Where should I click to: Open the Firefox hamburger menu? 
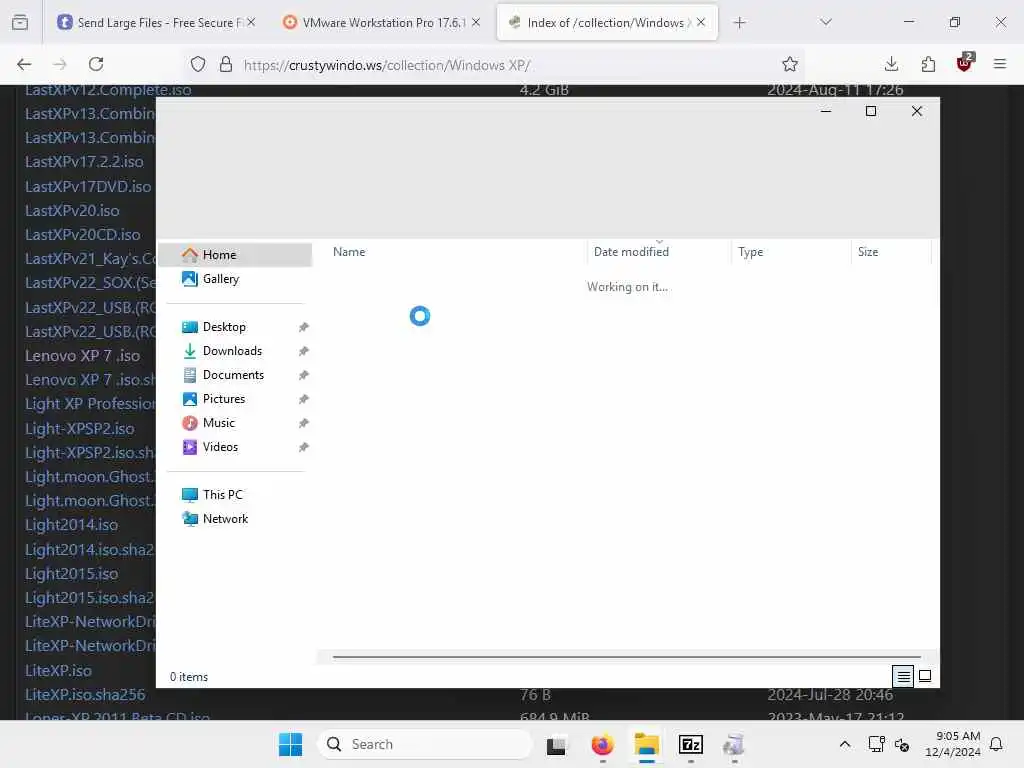pyautogui.click(x=1000, y=64)
